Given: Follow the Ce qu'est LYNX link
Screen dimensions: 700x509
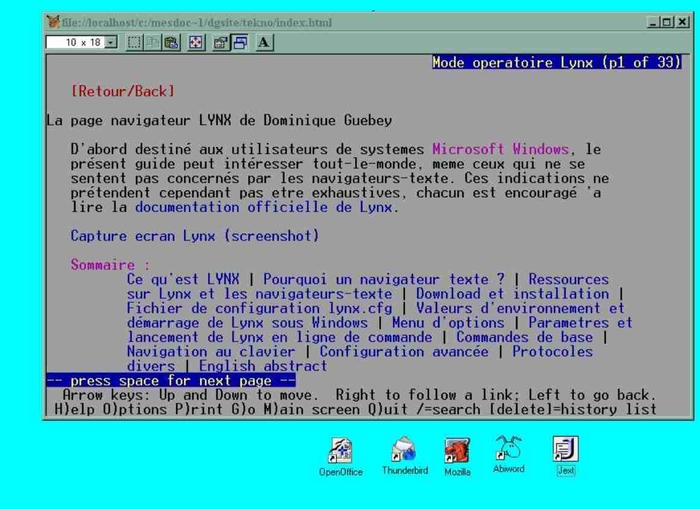Looking at the screenshot, I should [183, 279].
